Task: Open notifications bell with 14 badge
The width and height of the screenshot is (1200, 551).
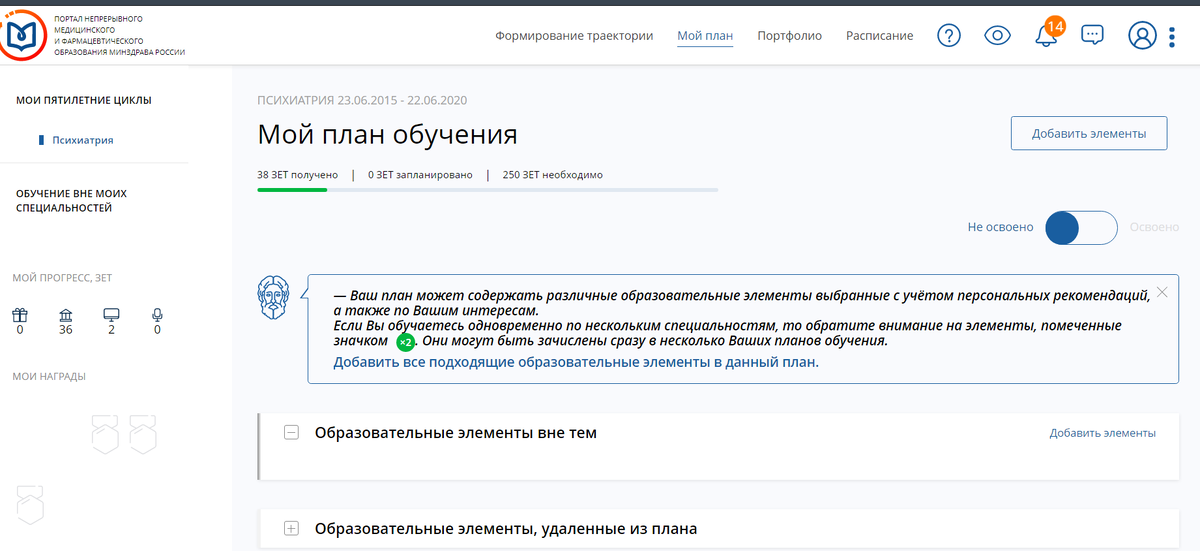Action: click(1047, 33)
